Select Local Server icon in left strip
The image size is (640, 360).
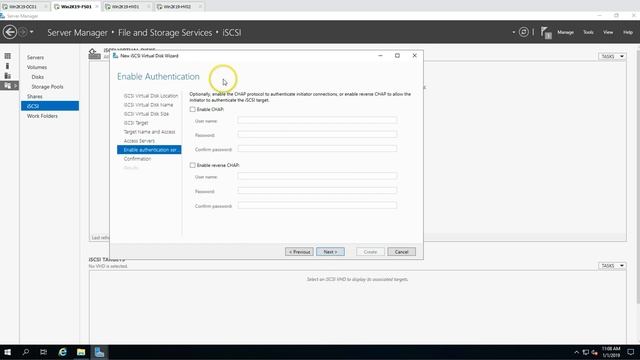point(7,66)
